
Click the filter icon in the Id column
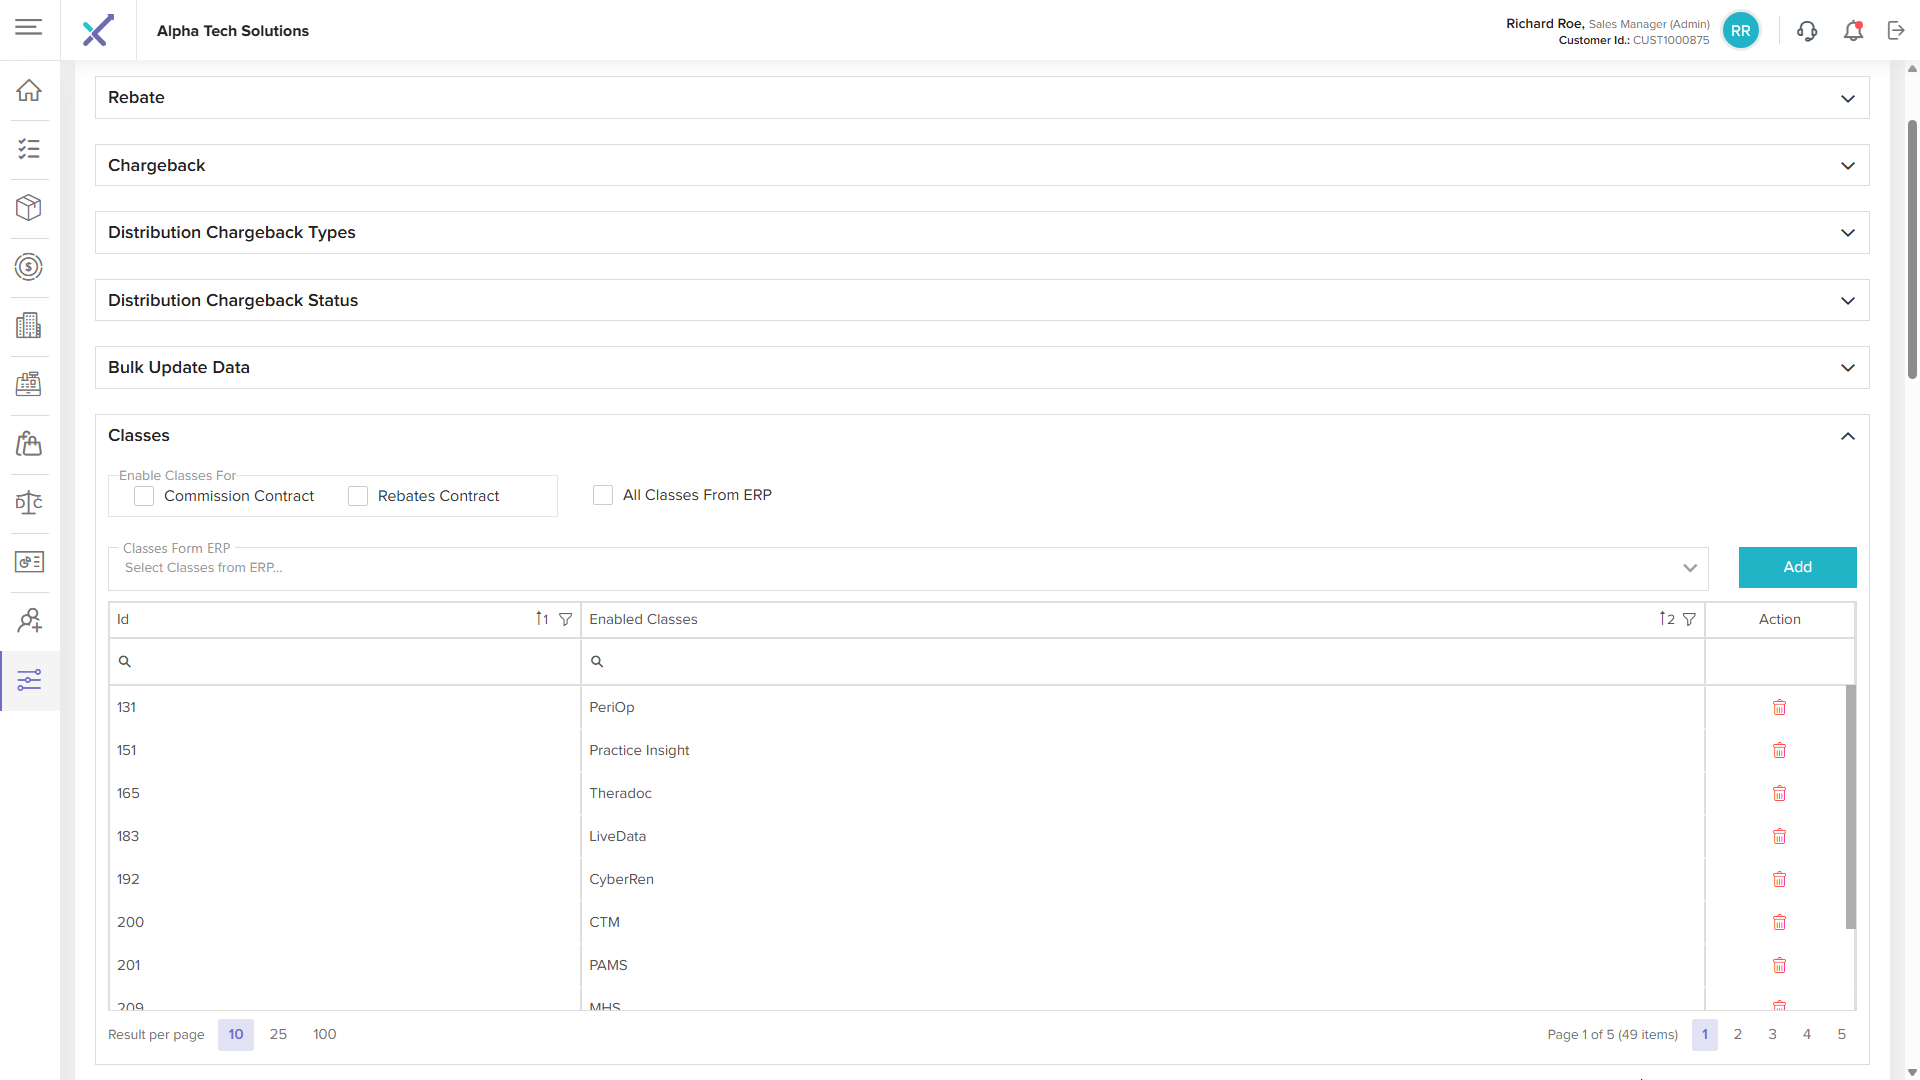(565, 620)
